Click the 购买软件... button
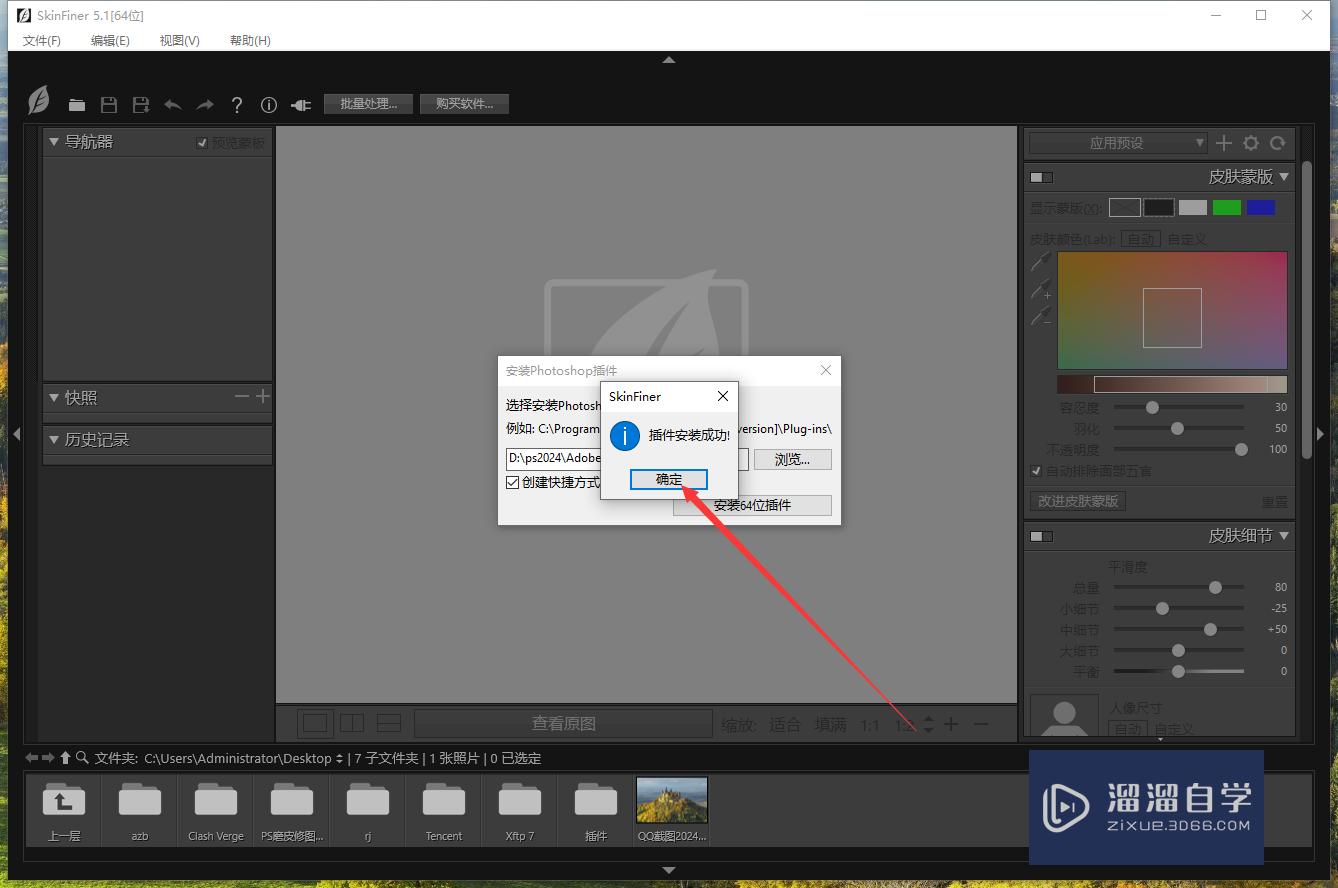The width and height of the screenshot is (1338, 888). (465, 103)
